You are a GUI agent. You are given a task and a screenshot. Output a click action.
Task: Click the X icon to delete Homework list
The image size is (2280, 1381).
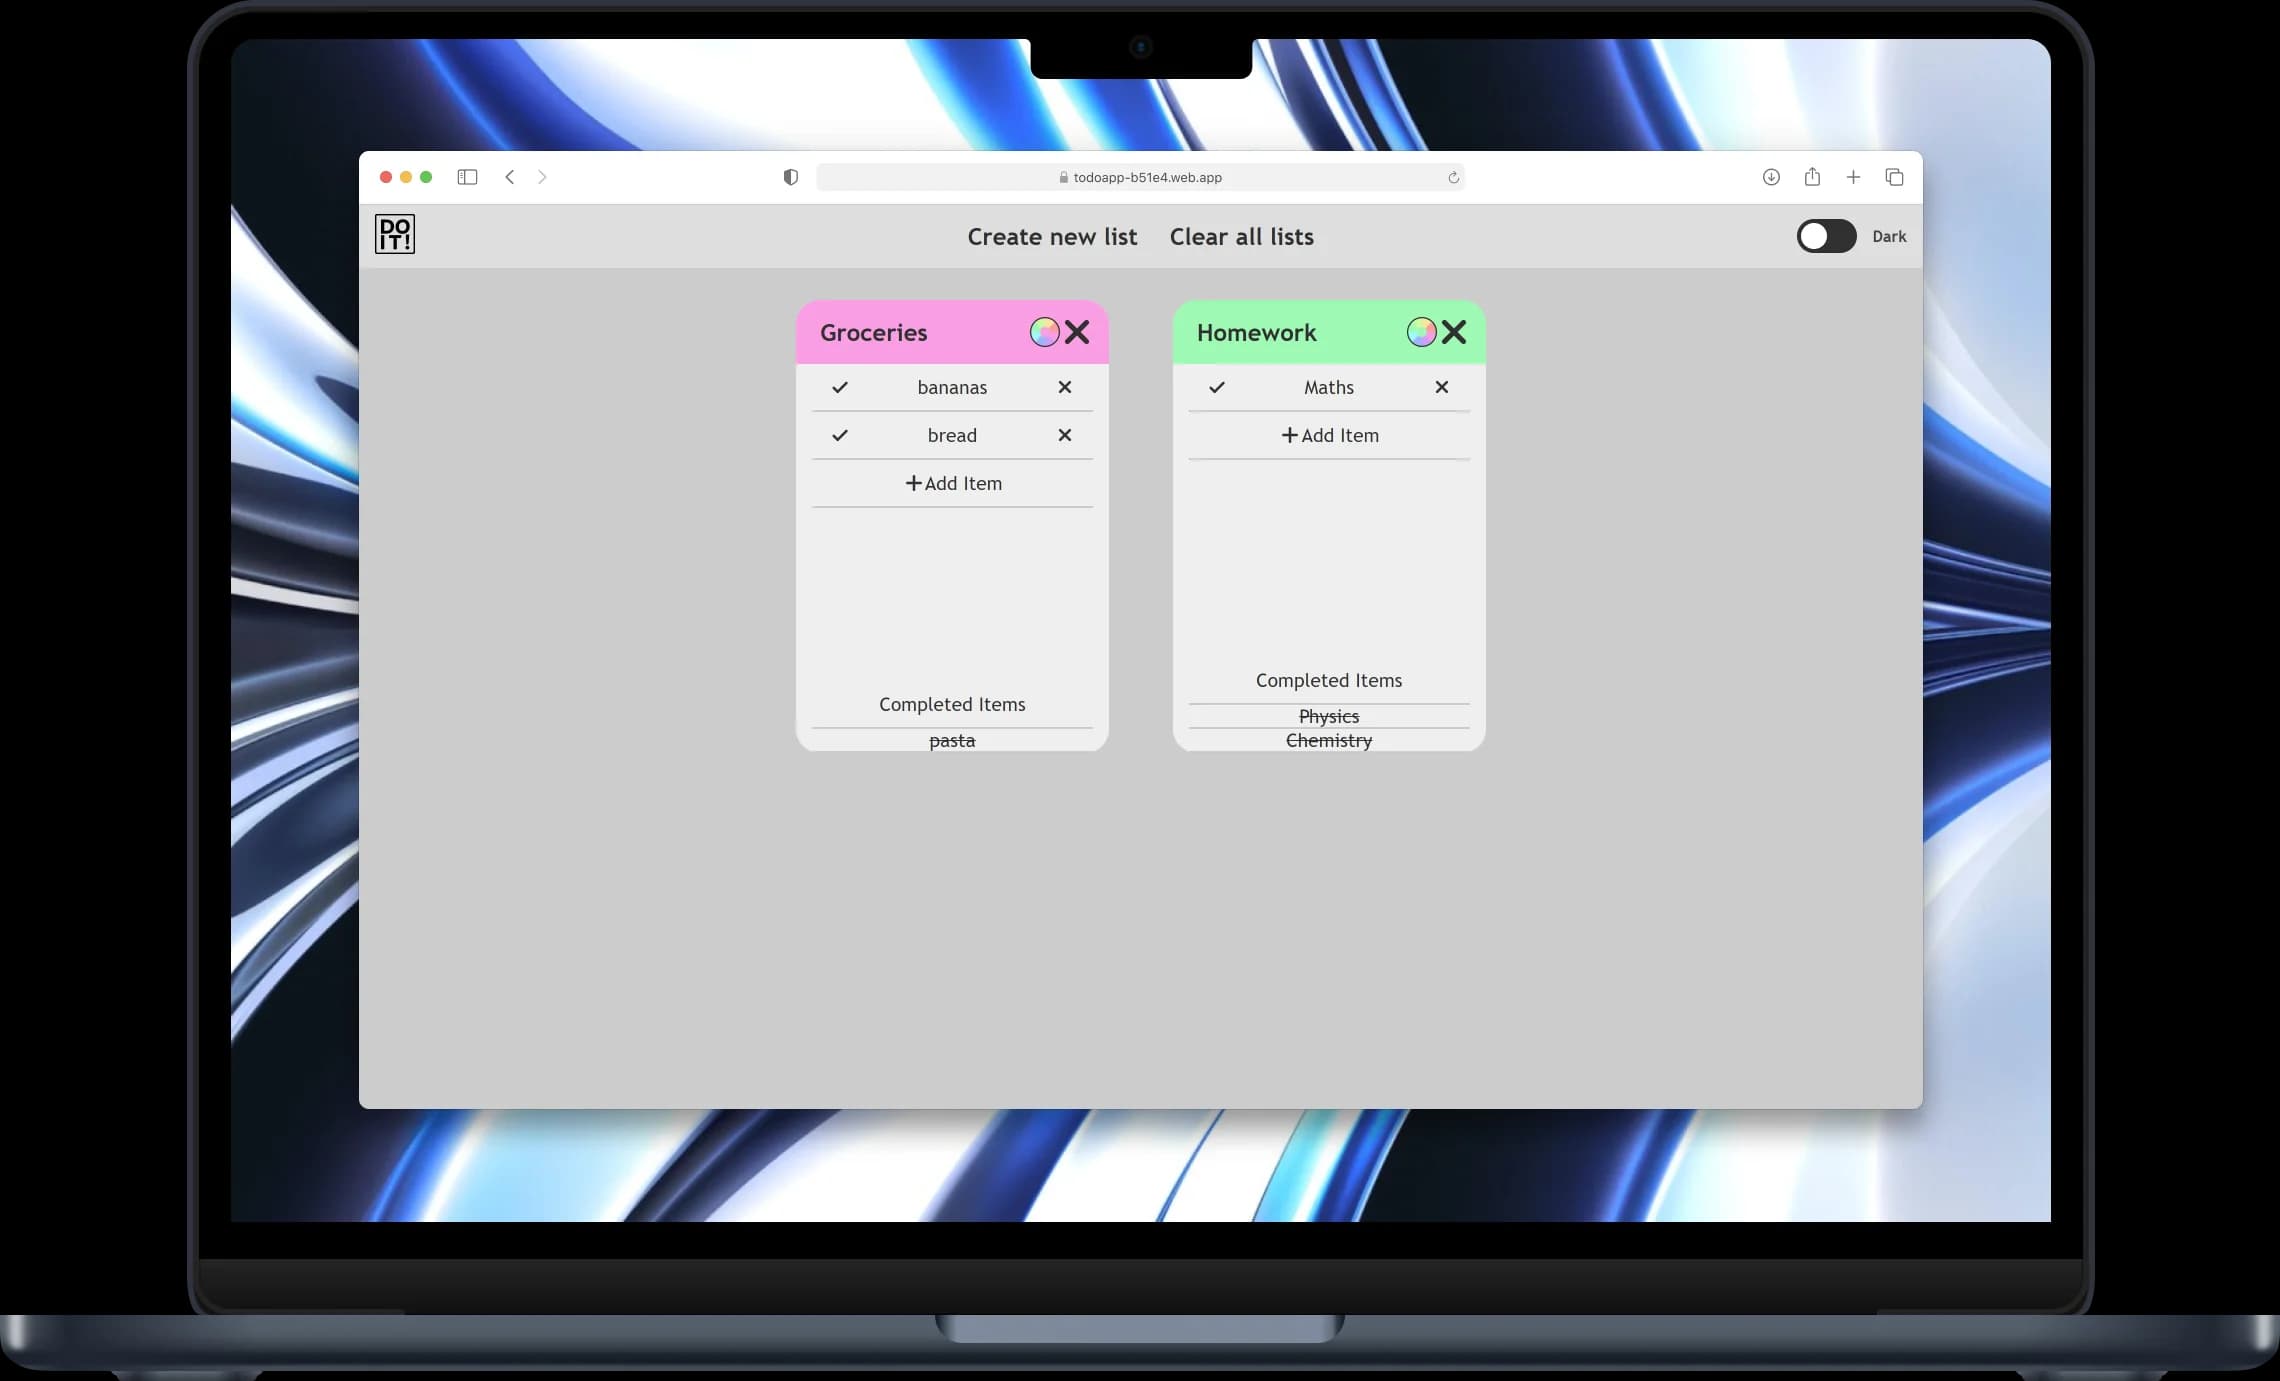pyautogui.click(x=1451, y=331)
